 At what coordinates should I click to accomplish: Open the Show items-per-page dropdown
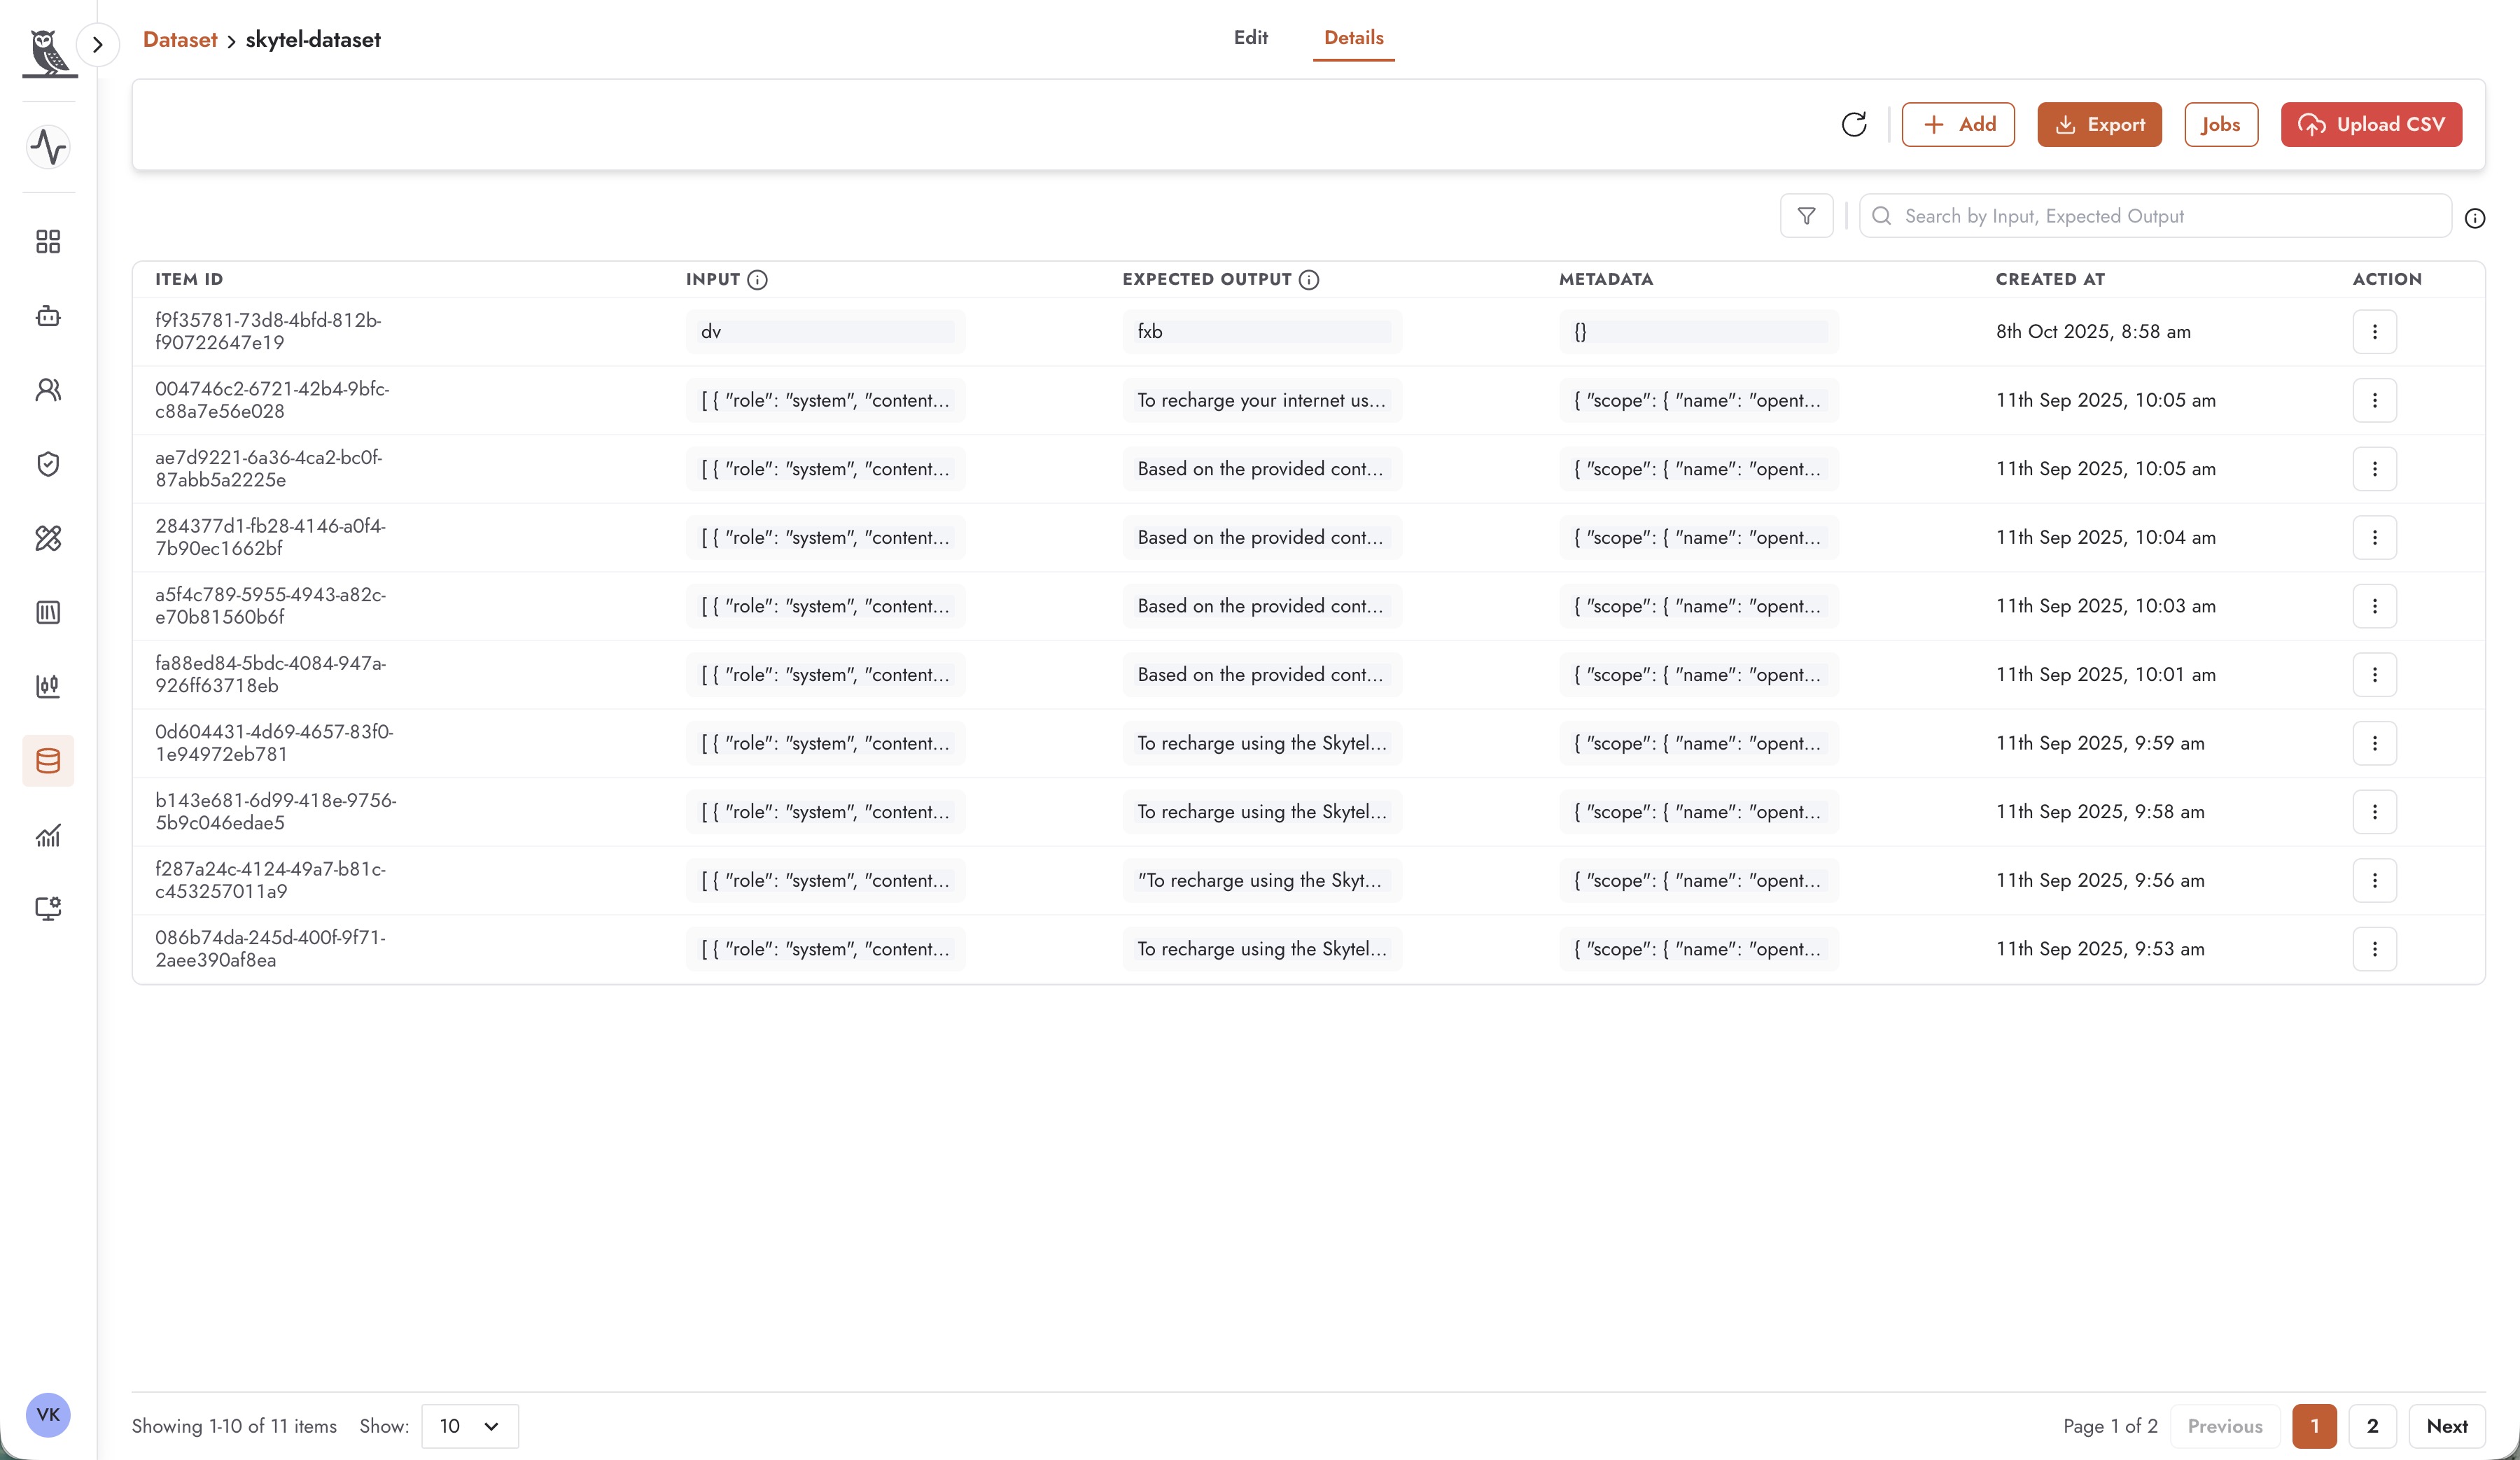click(470, 1426)
